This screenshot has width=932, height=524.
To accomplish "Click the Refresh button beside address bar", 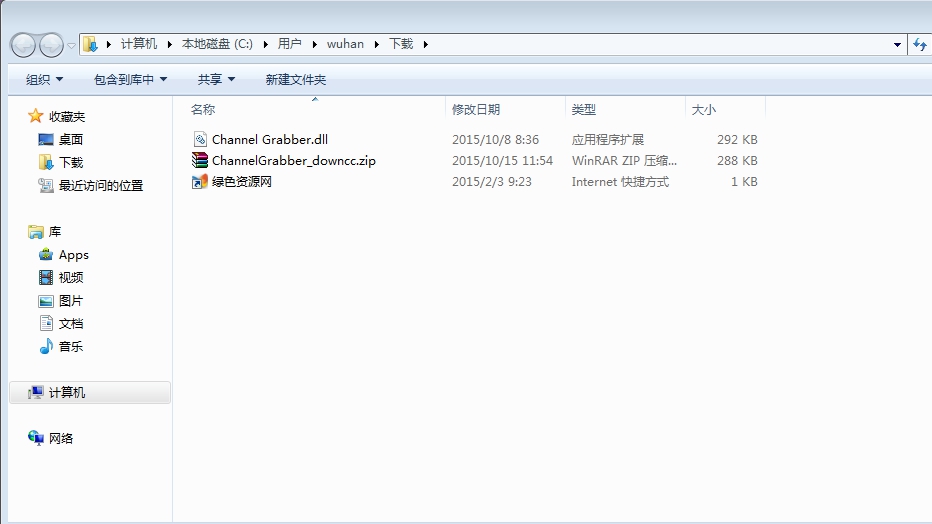I will tap(921, 44).
